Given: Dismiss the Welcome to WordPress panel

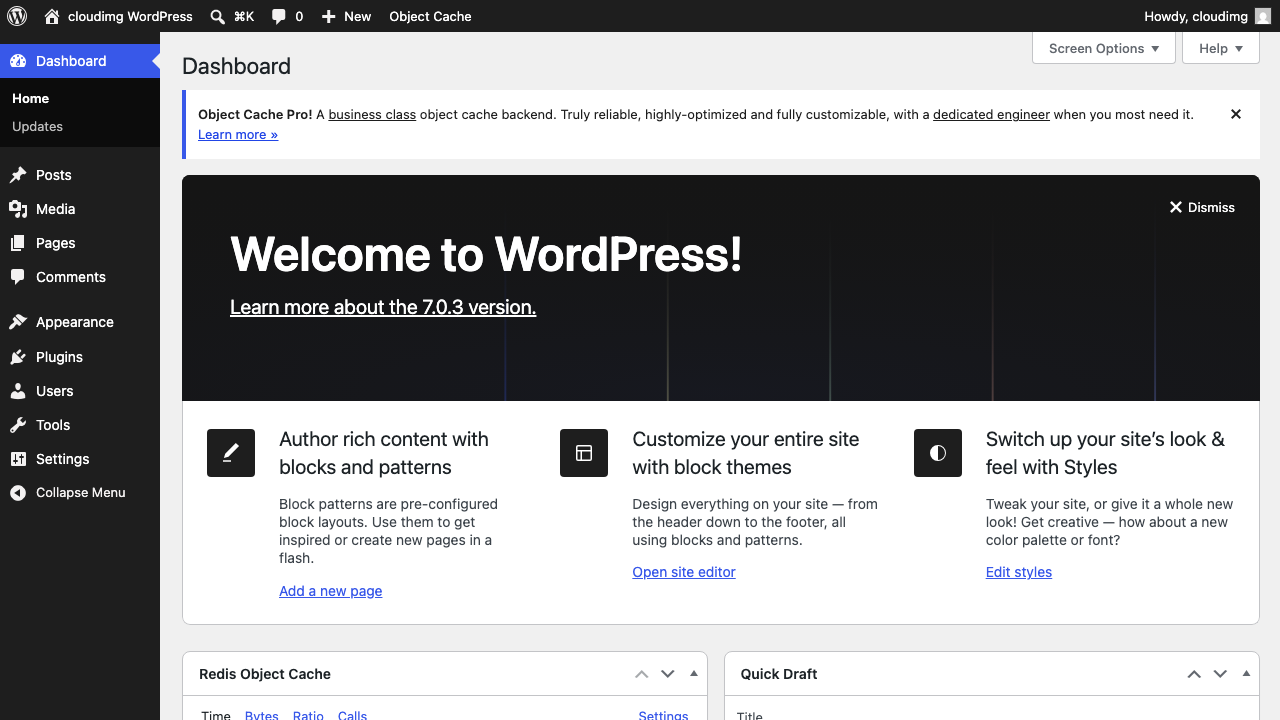Looking at the screenshot, I should click(1202, 207).
